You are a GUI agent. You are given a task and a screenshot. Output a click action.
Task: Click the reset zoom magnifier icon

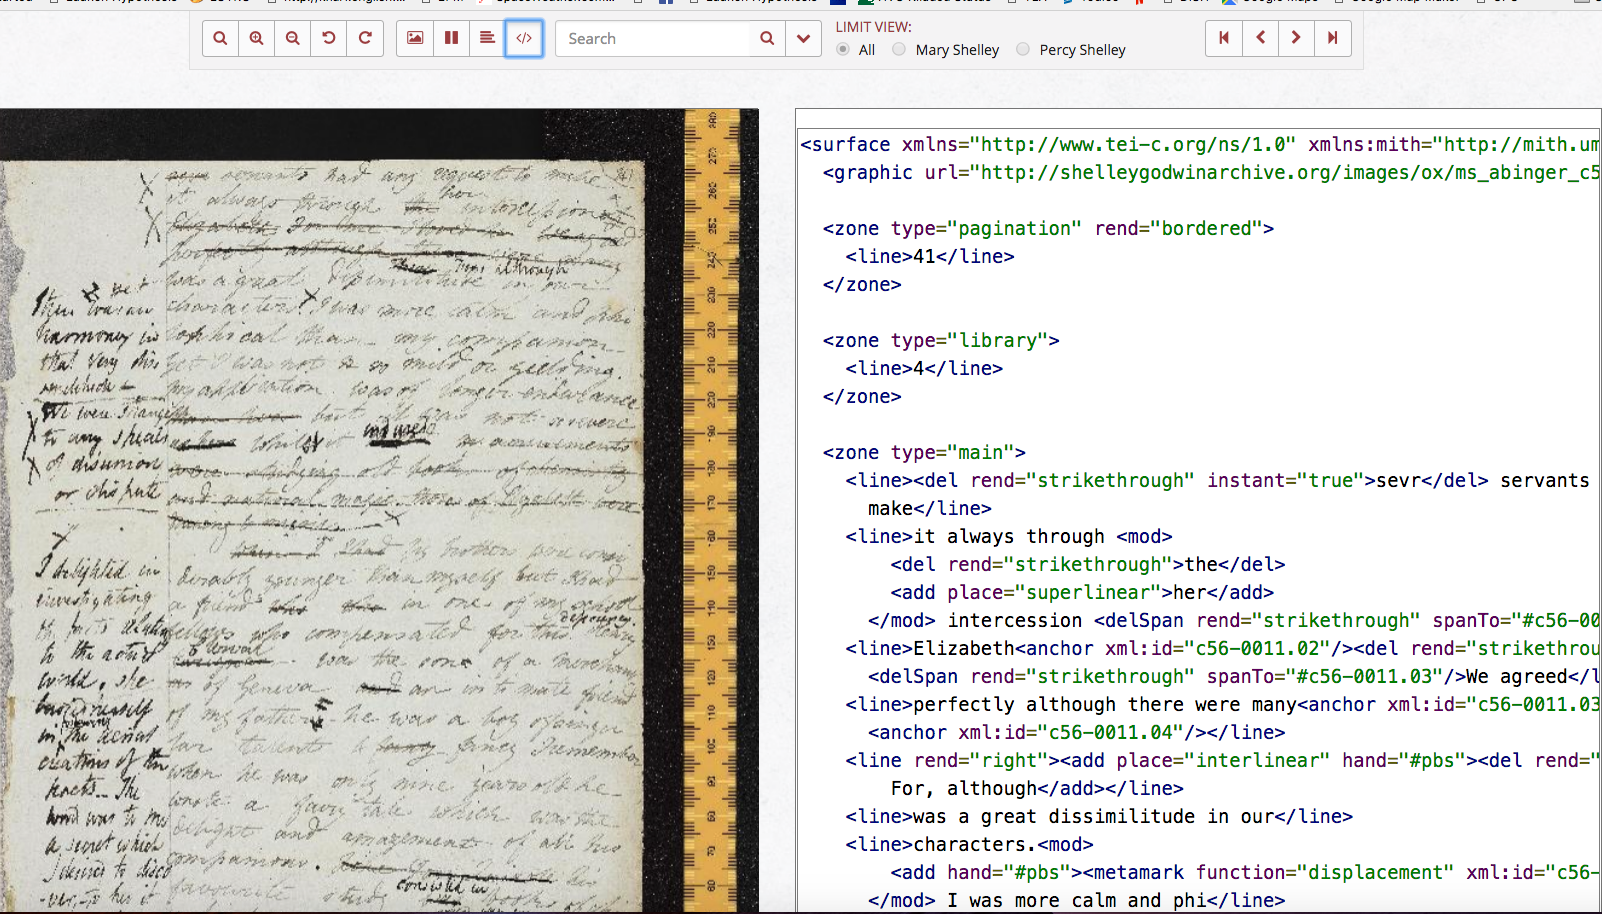coord(220,38)
